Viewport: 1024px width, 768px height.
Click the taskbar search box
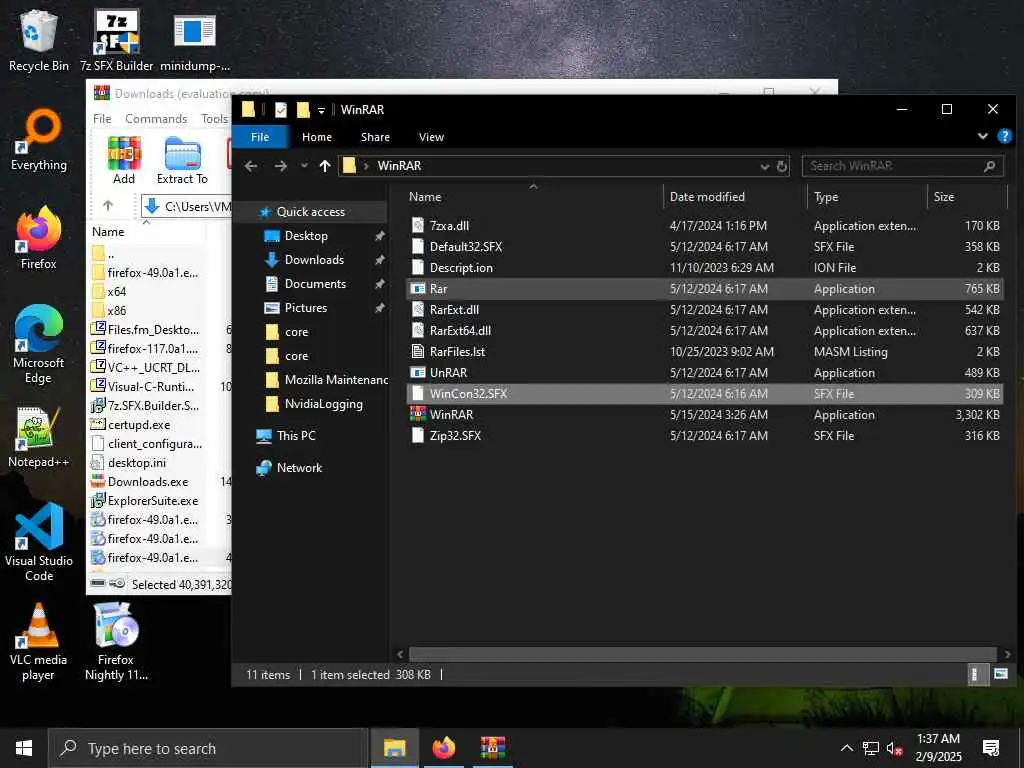pos(208,748)
